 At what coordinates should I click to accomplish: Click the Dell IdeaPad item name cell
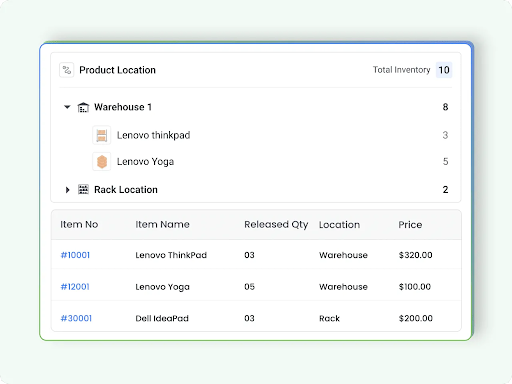pyautogui.click(x=162, y=318)
